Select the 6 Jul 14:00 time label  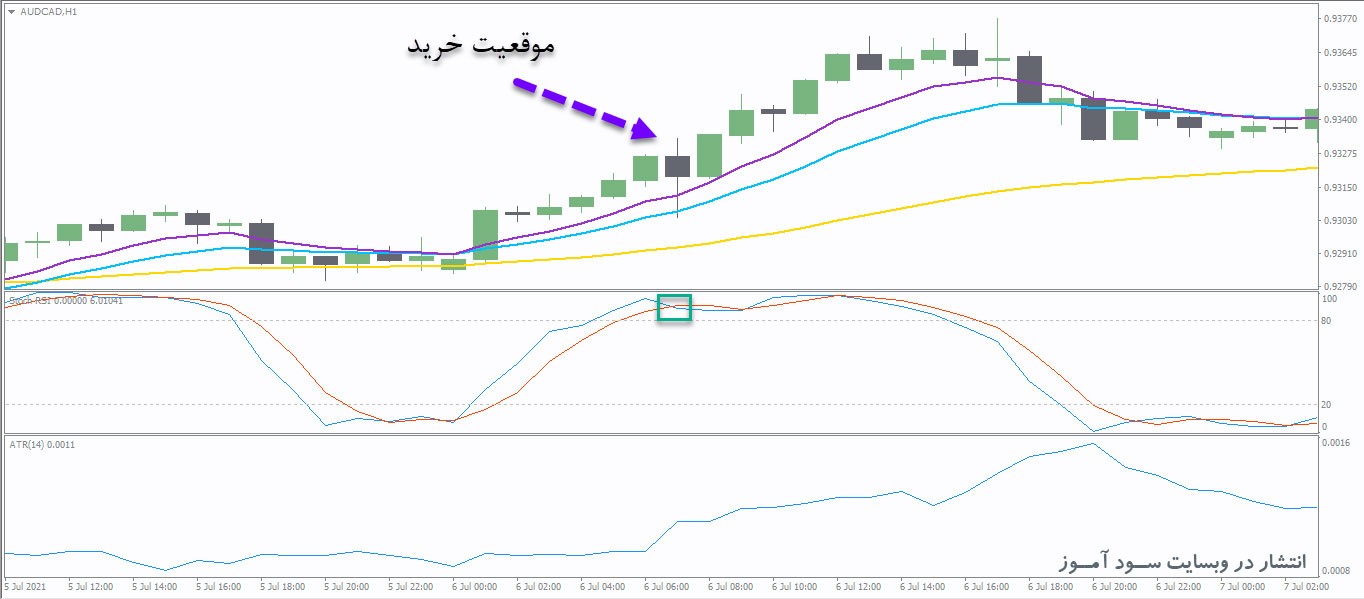pyautogui.click(x=922, y=586)
